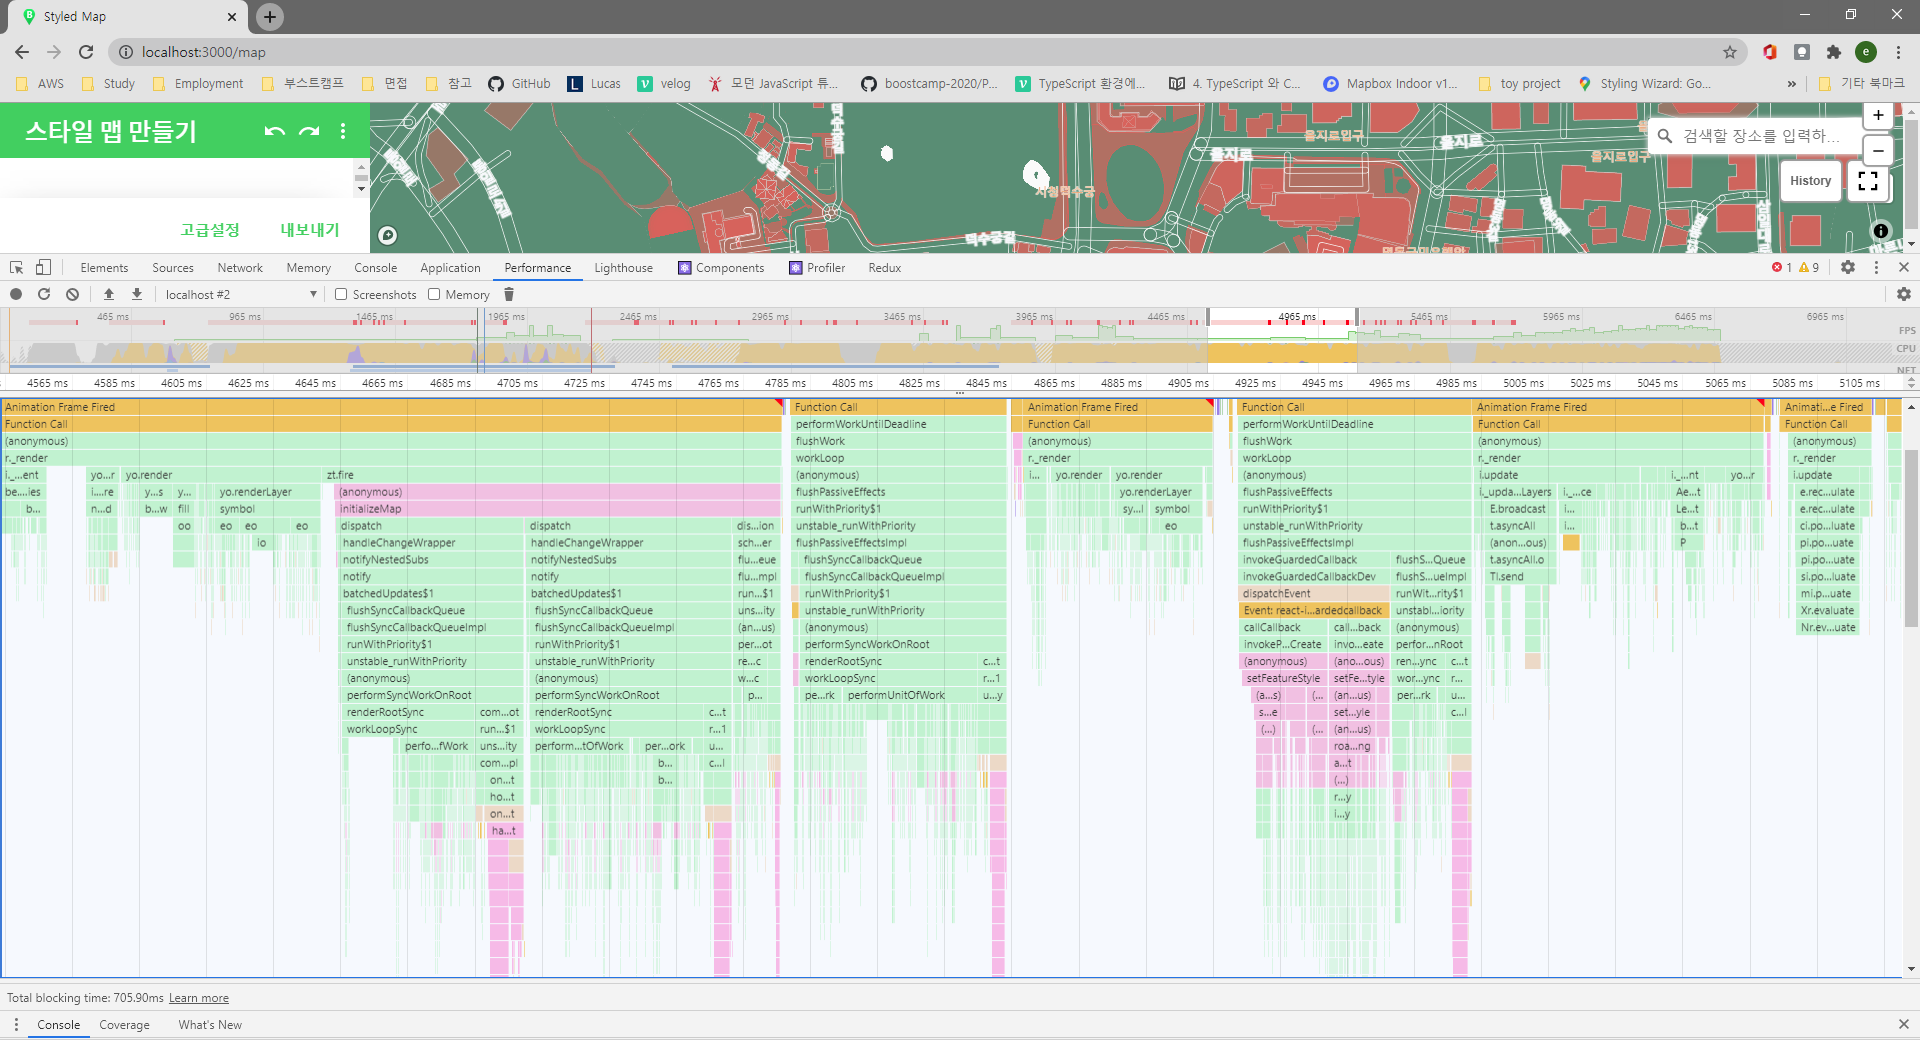
Task: Open the DevTools customize menu
Action: pyautogui.click(x=1876, y=267)
